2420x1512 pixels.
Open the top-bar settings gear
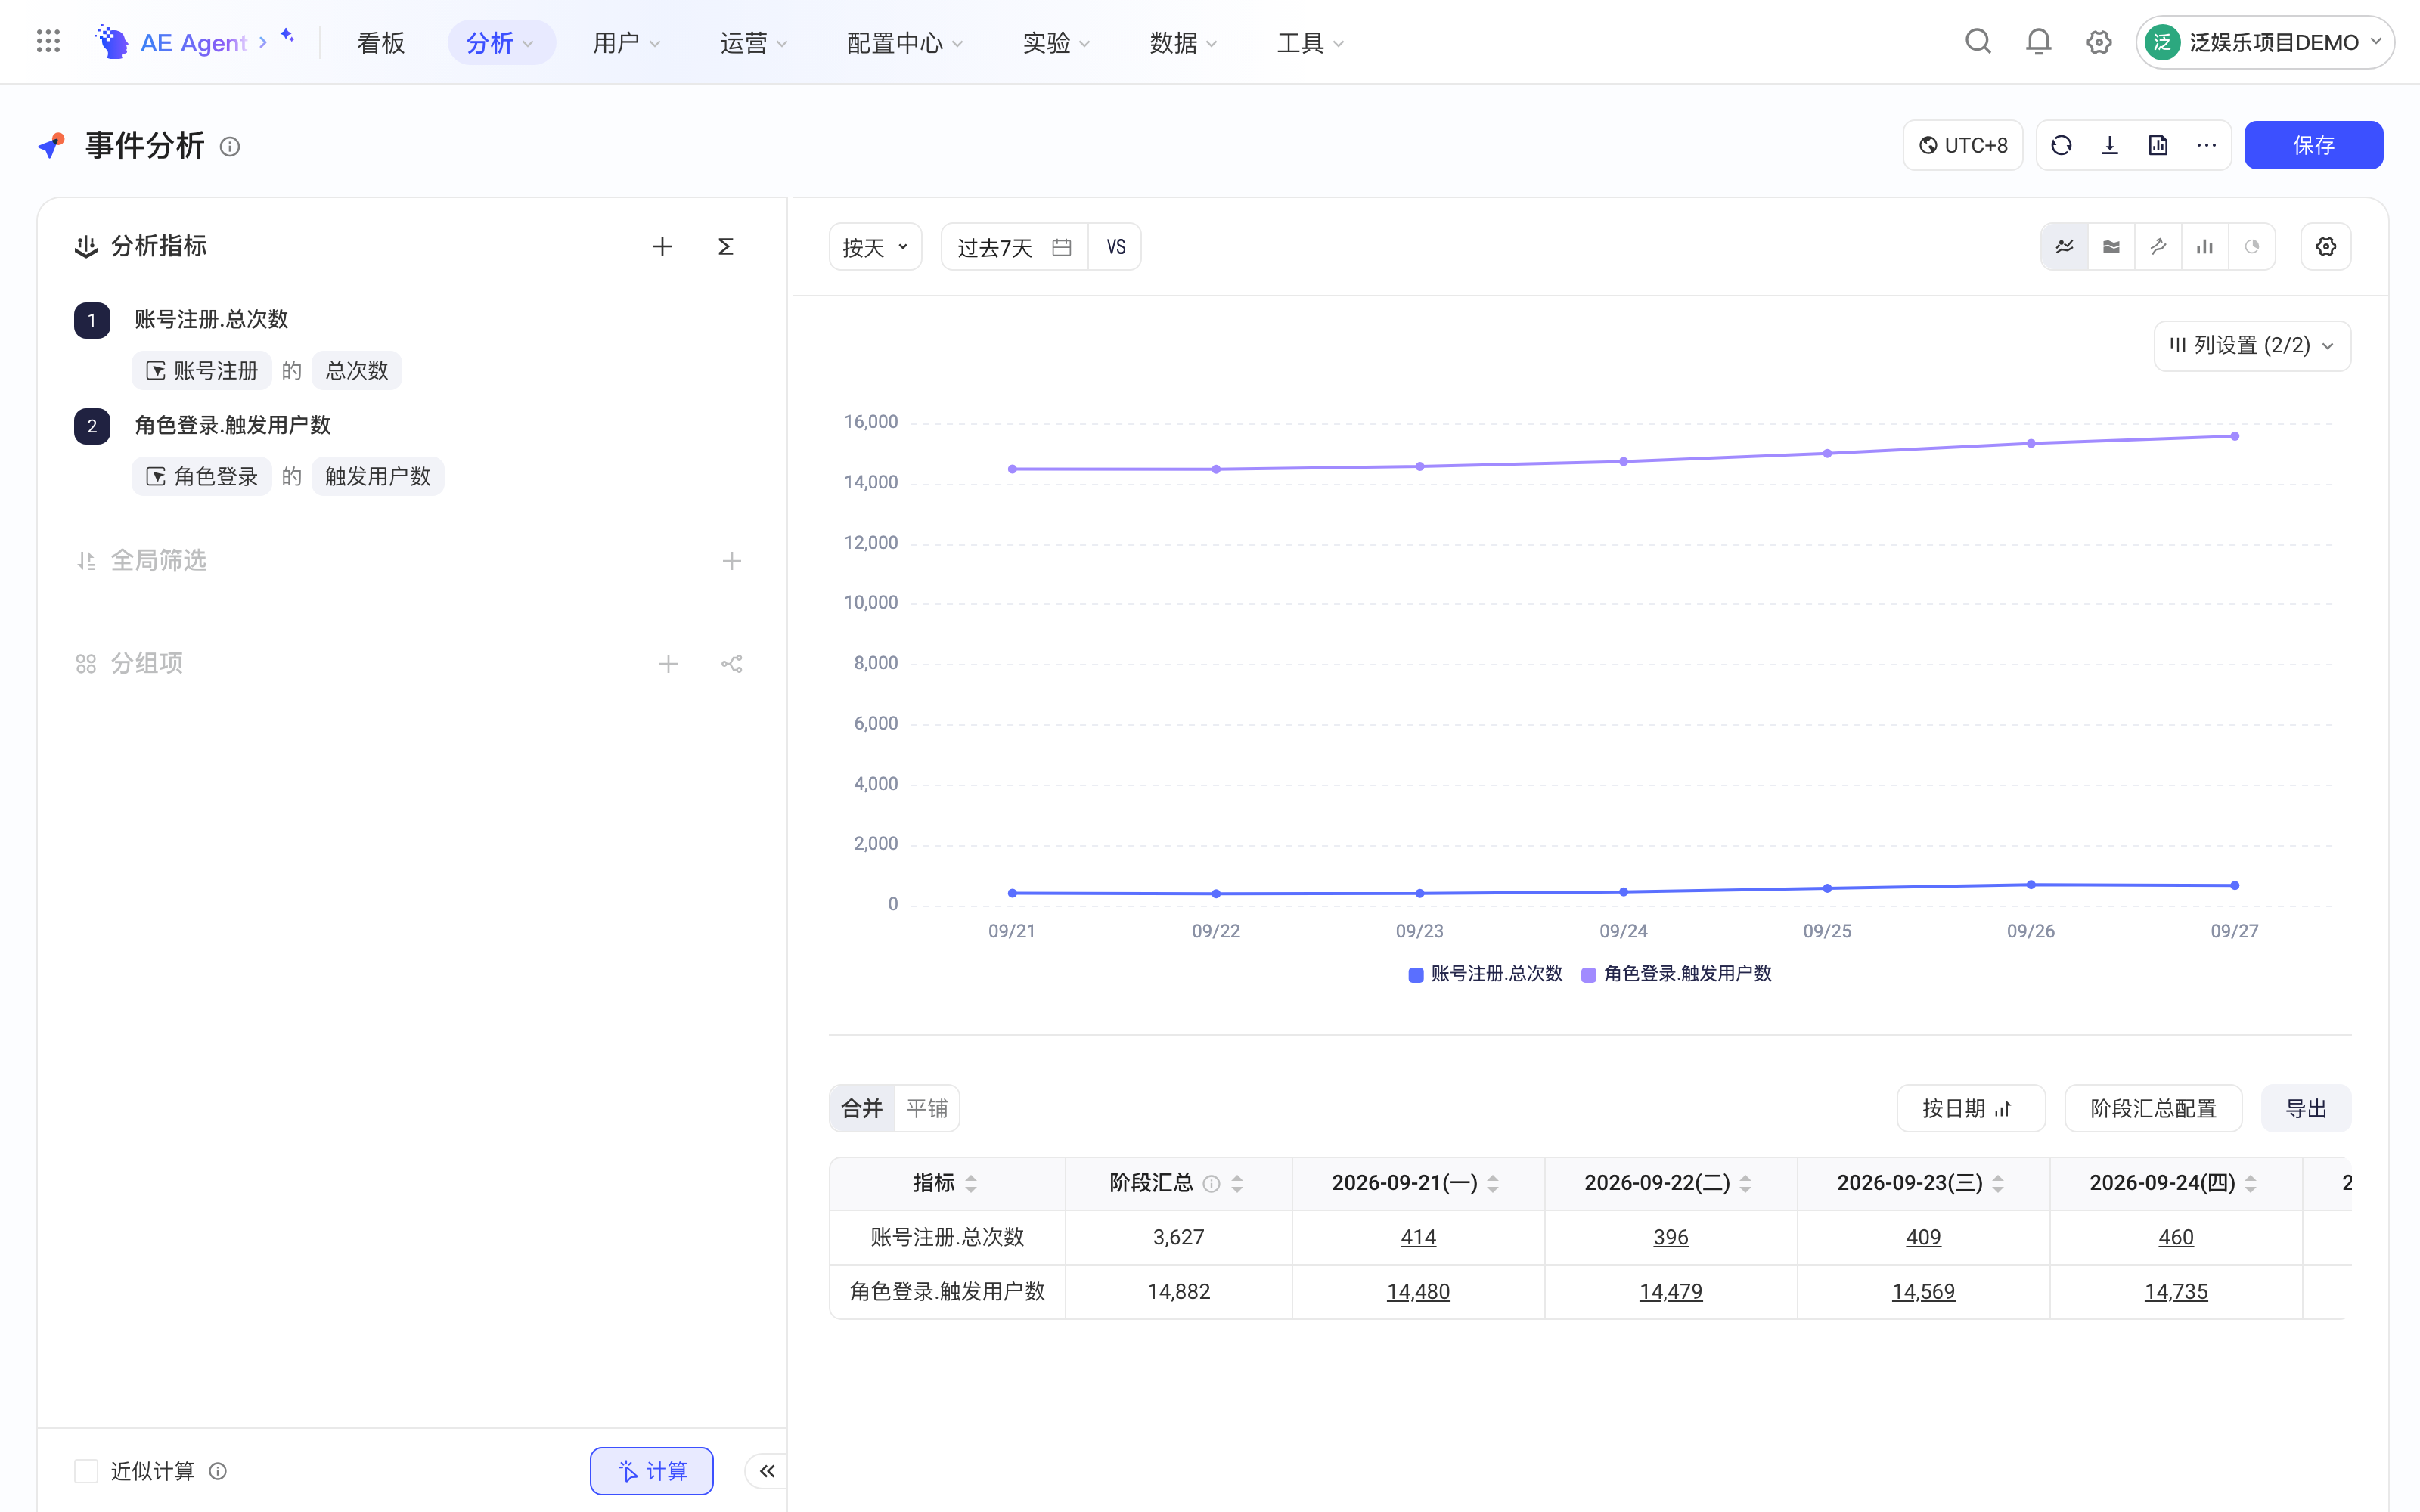[x=2099, y=42]
